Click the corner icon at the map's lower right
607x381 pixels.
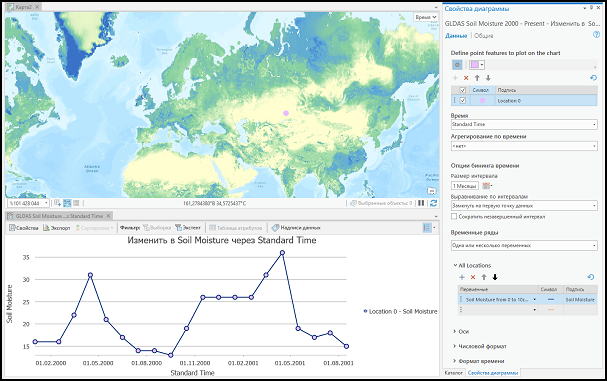coord(432,191)
